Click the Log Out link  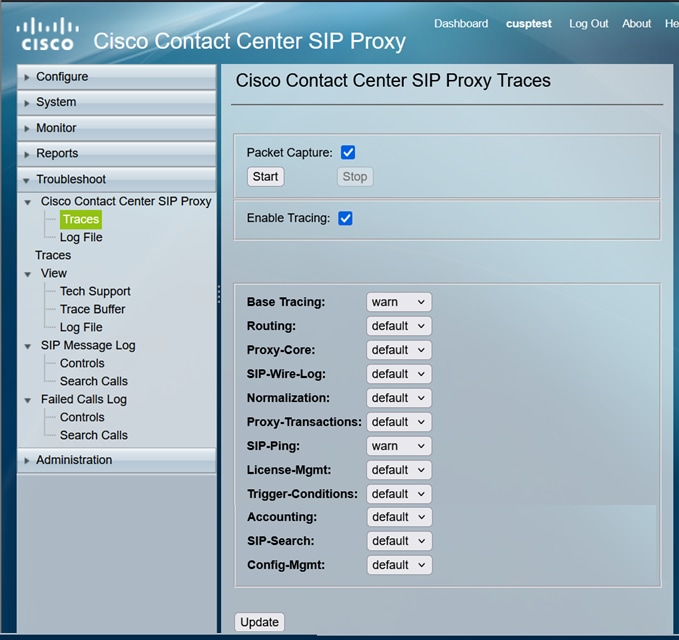tap(588, 23)
